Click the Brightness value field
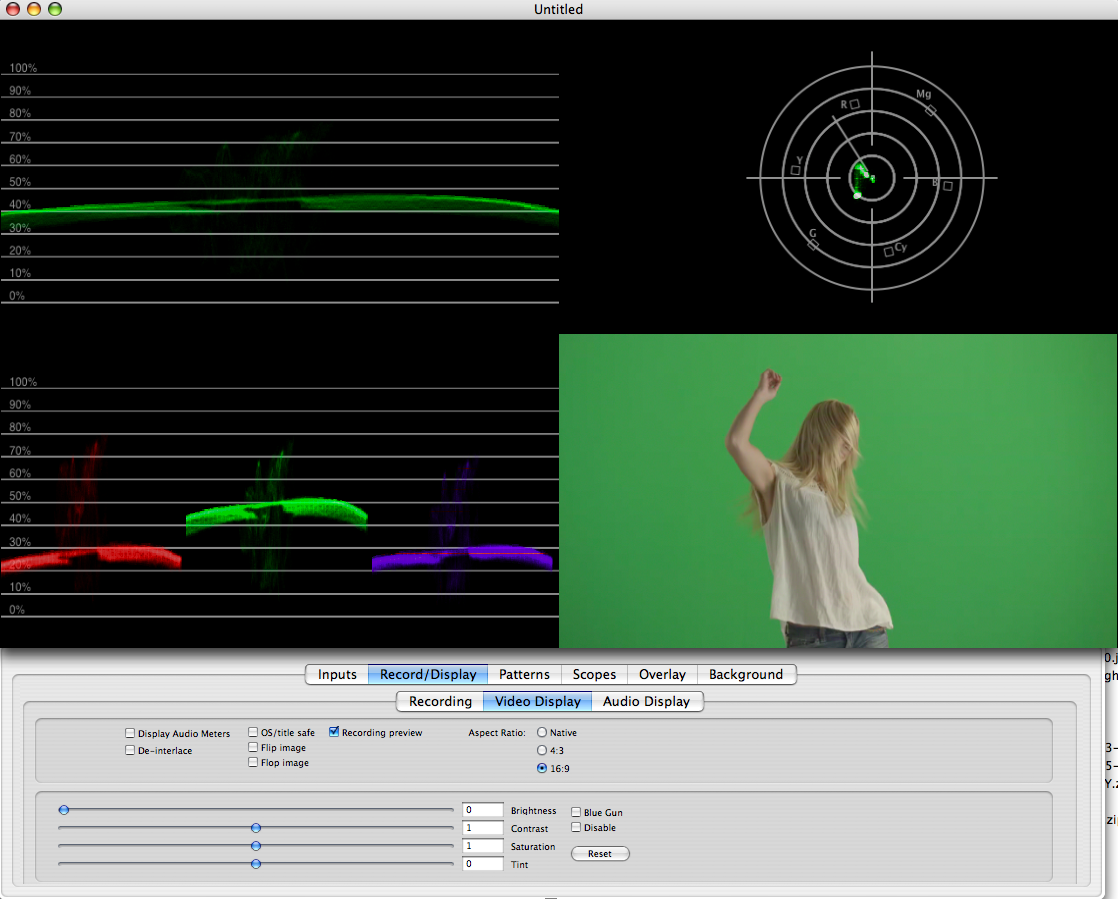Image resolution: width=1118 pixels, height=899 pixels. coord(483,810)
